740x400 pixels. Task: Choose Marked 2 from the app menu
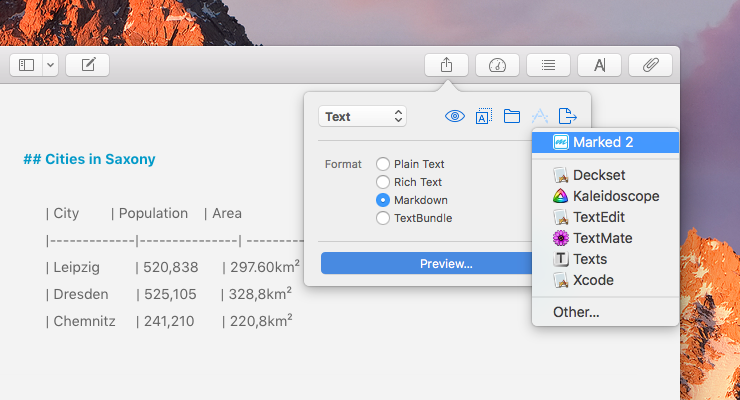coord(603,142)
